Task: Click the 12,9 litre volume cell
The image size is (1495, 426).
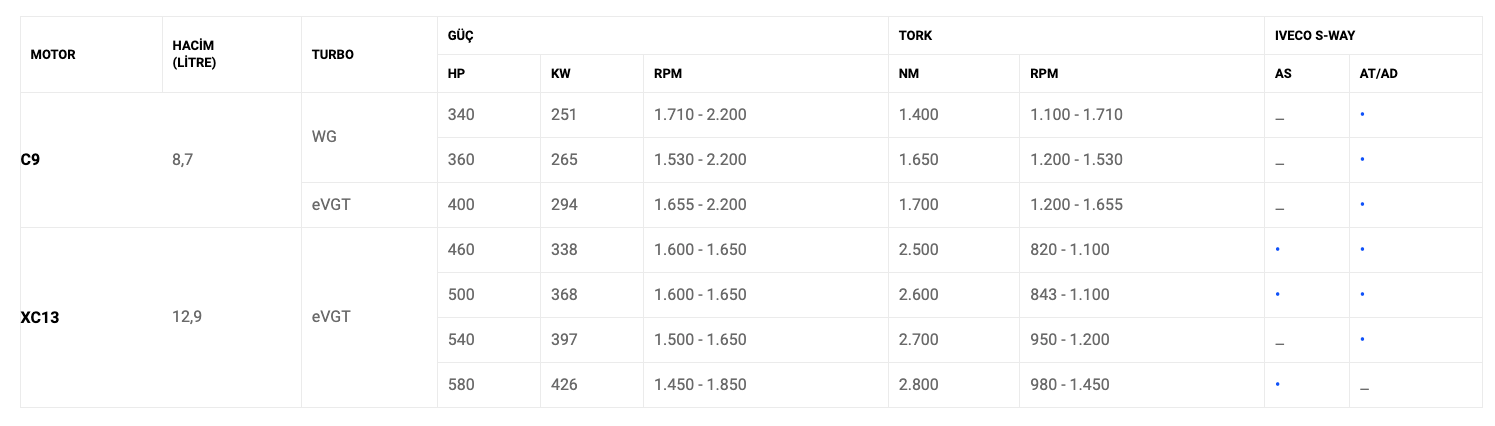Action: click(x=187, y=317)
